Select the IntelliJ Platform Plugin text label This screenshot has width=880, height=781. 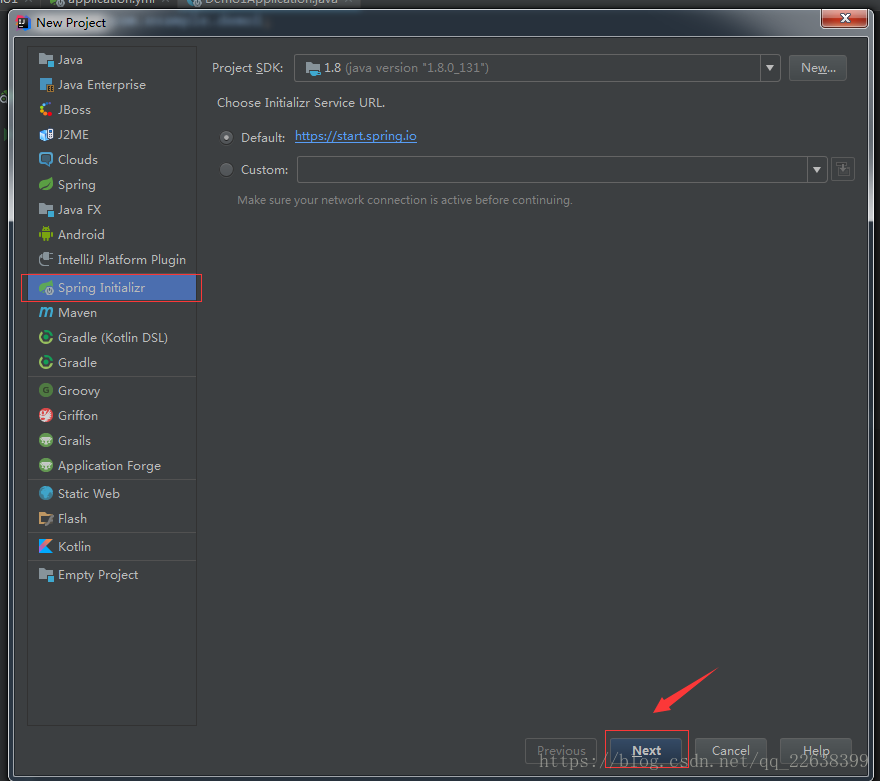click(x=122, y=260)
